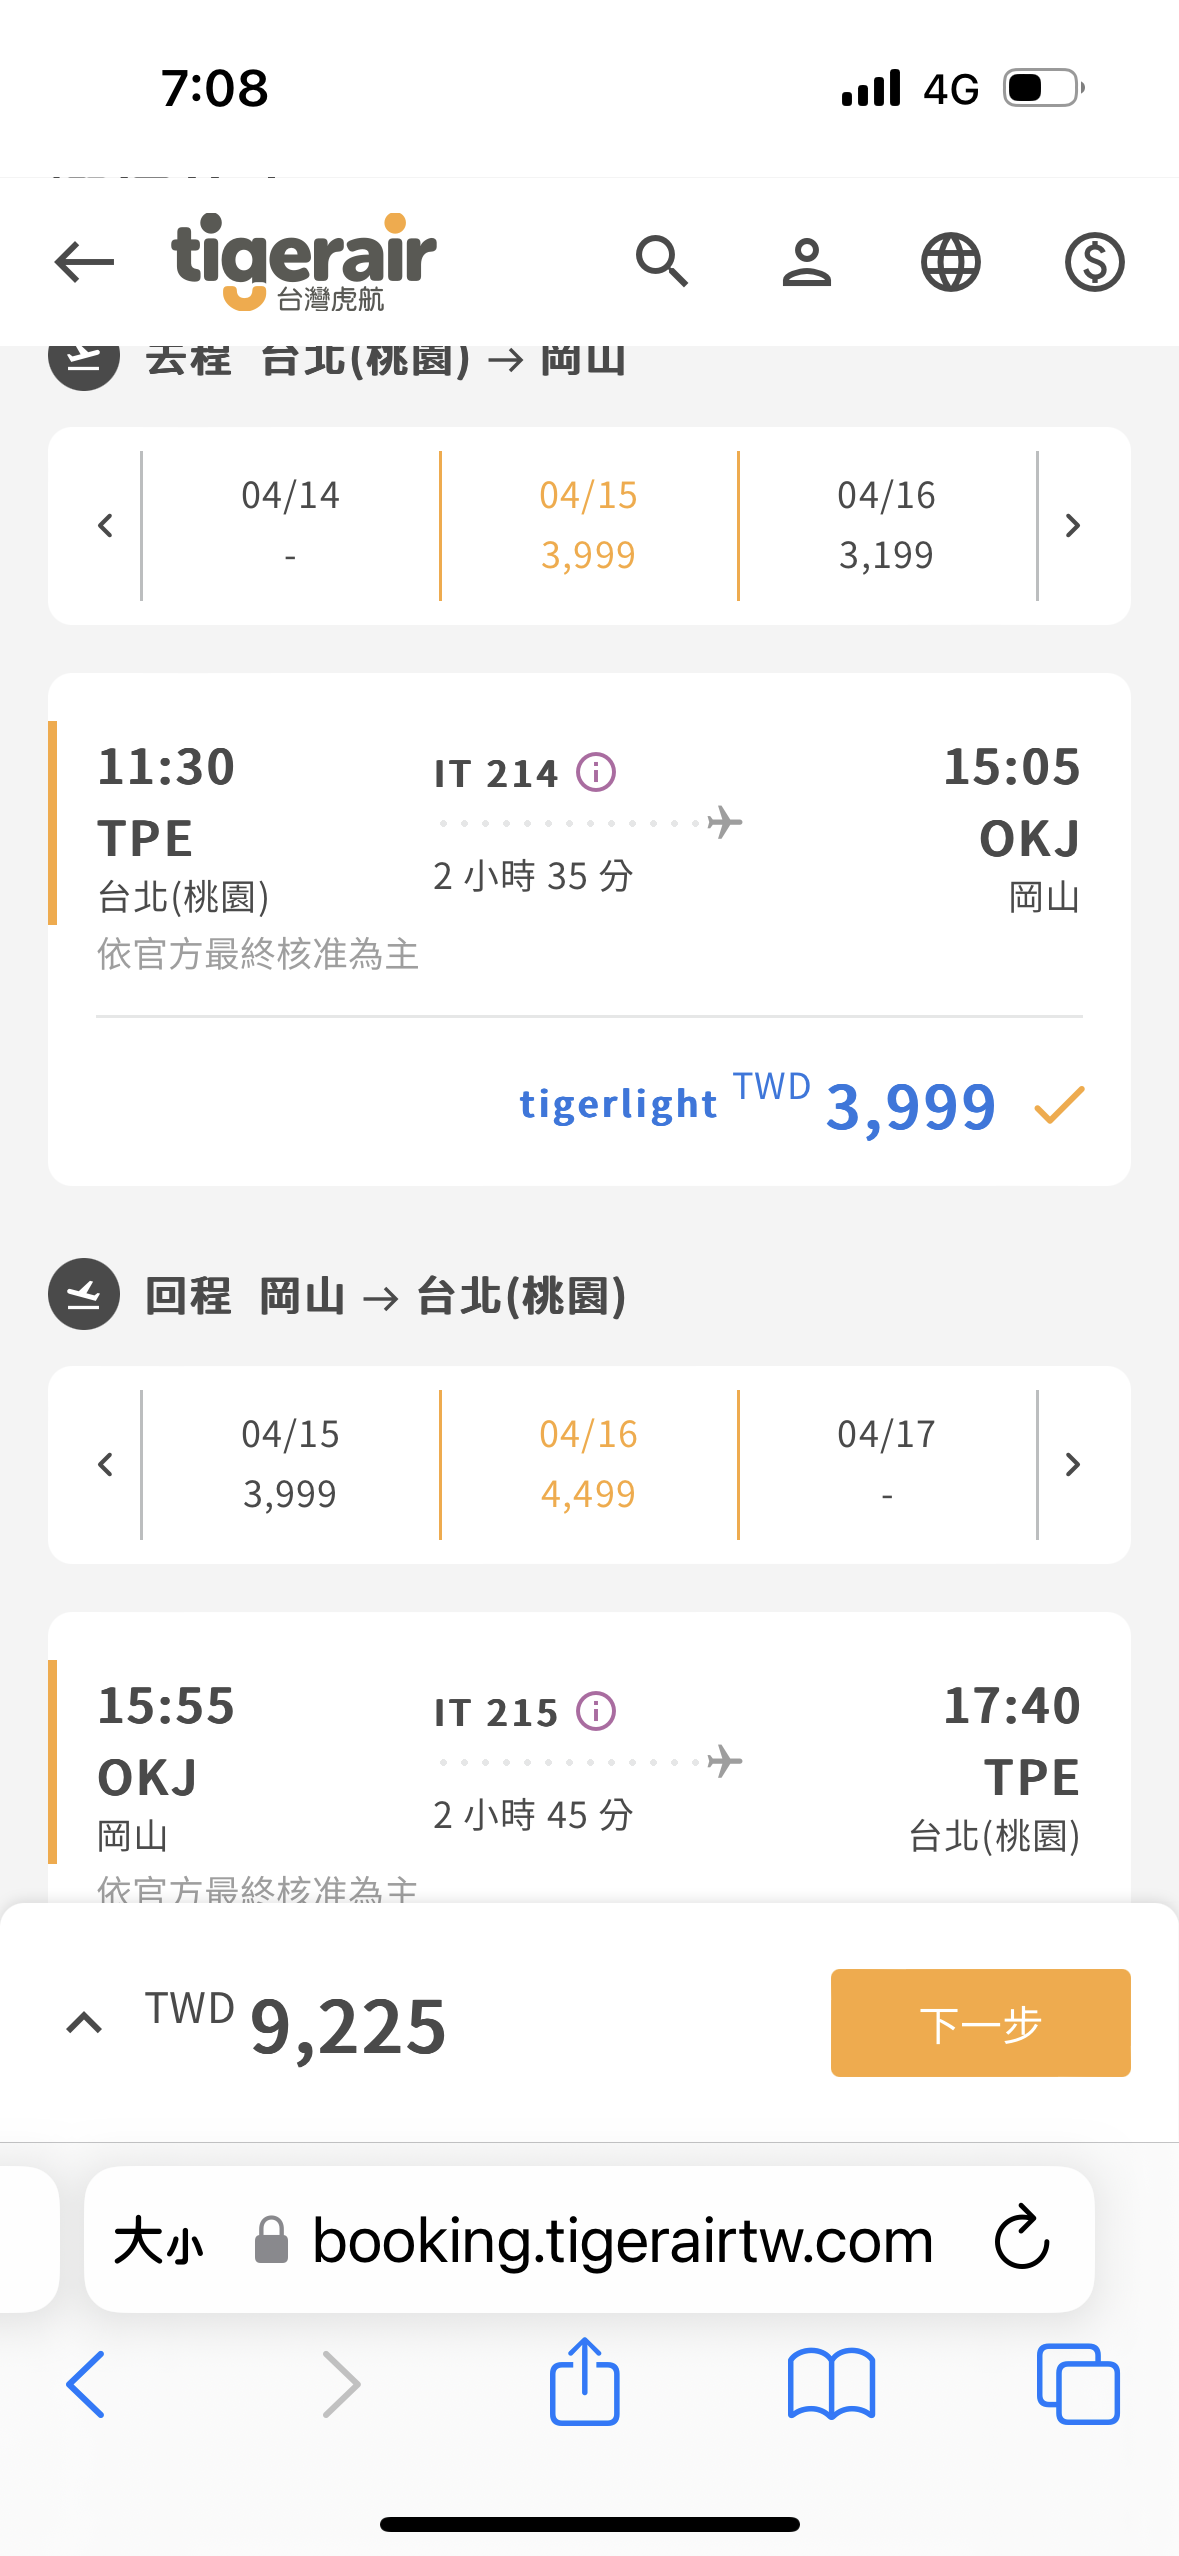Image resolution: width=1179 pixels, height=2556 pixels.
Task: Show info for flight IT 214
Action: (596, 772)
